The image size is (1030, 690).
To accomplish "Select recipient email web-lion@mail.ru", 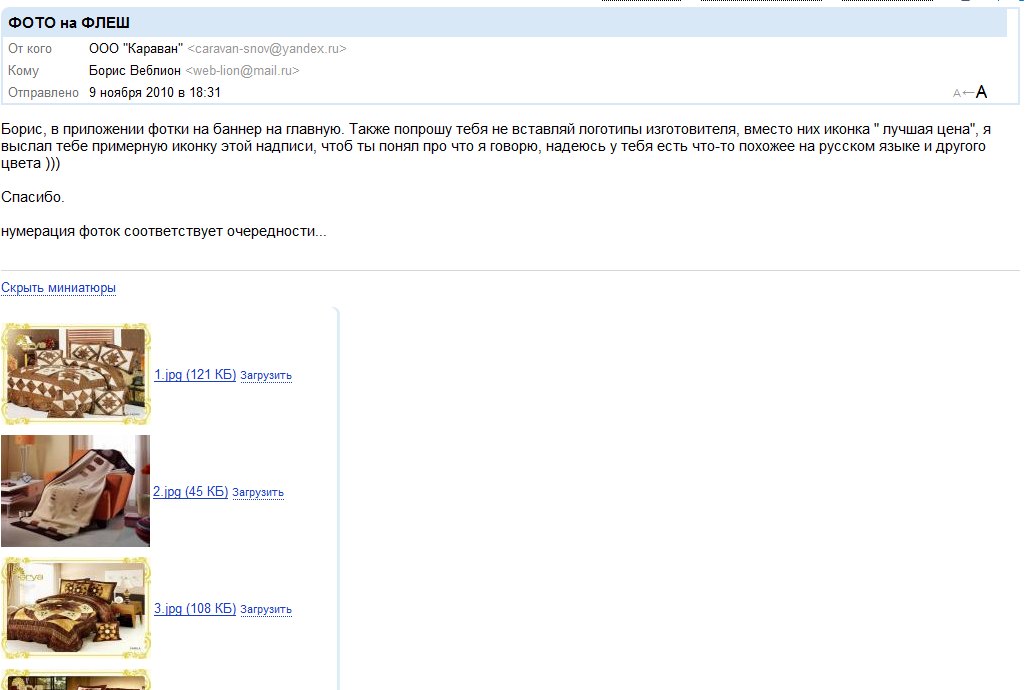I will (242, 70).
